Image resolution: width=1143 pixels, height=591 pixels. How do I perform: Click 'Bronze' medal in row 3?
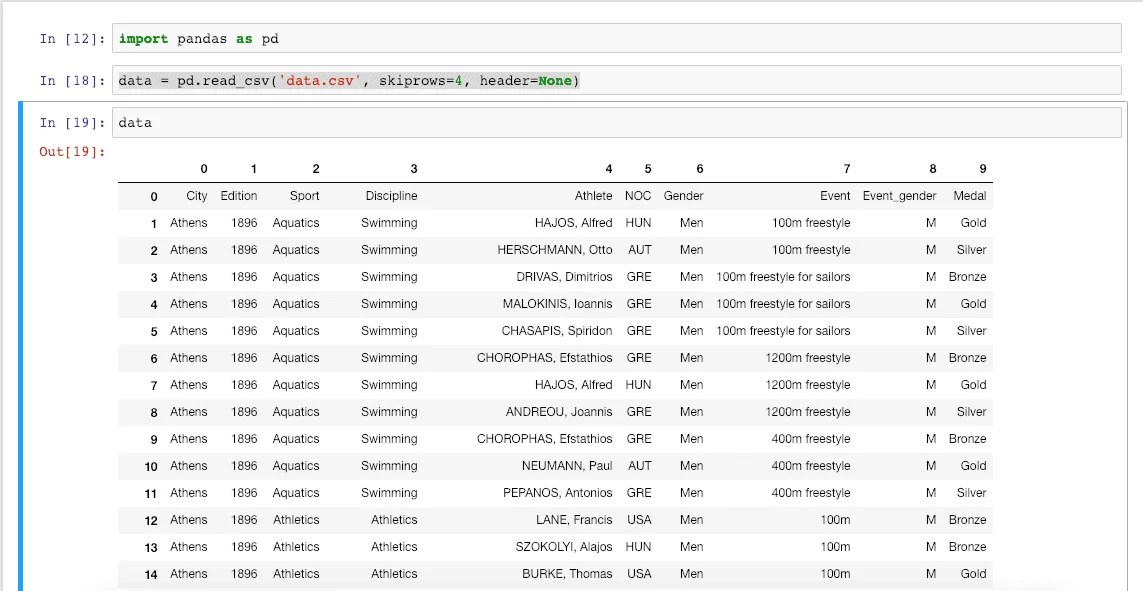click(968, 277)
